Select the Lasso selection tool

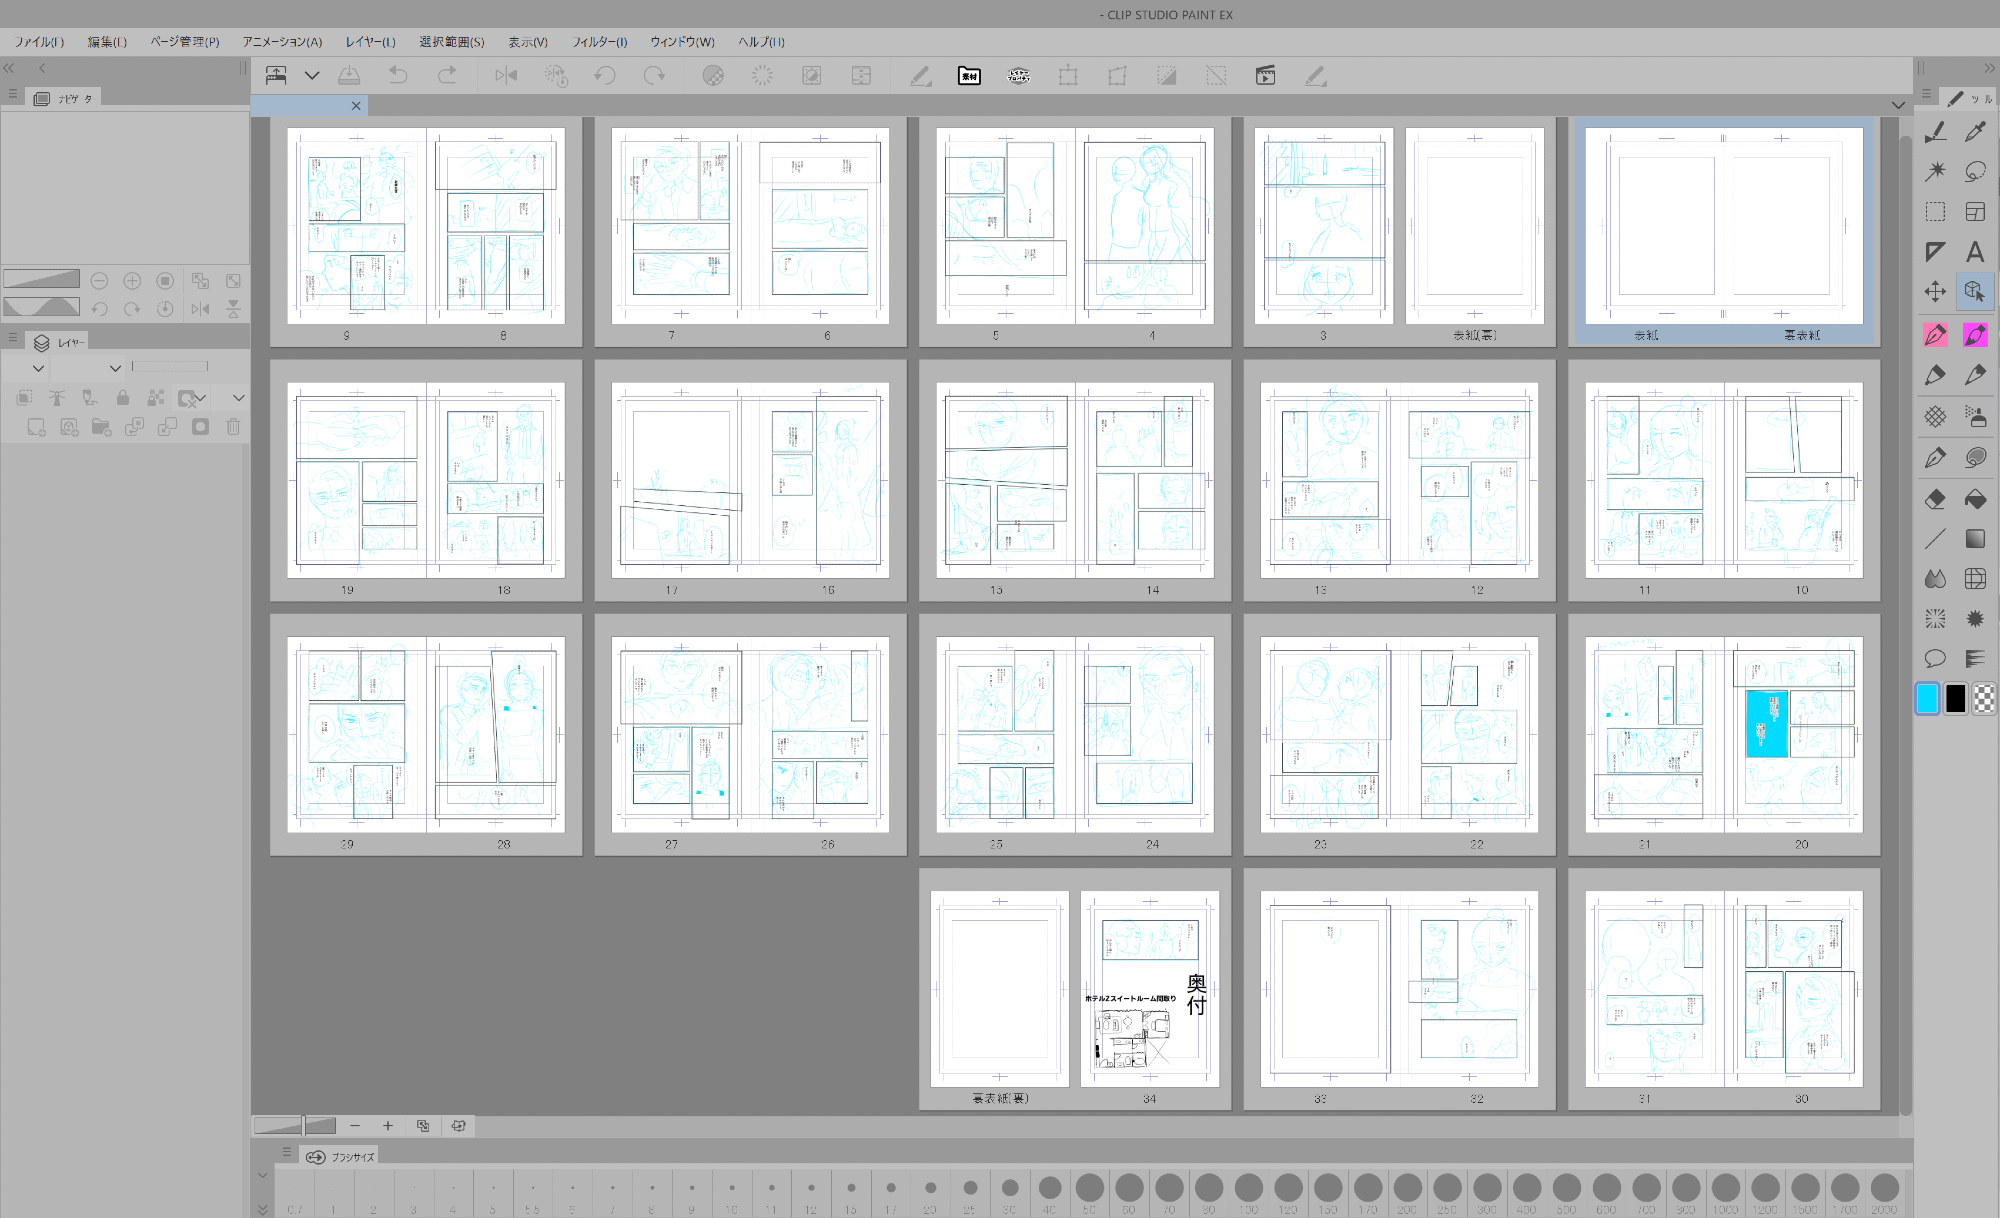1975,172
